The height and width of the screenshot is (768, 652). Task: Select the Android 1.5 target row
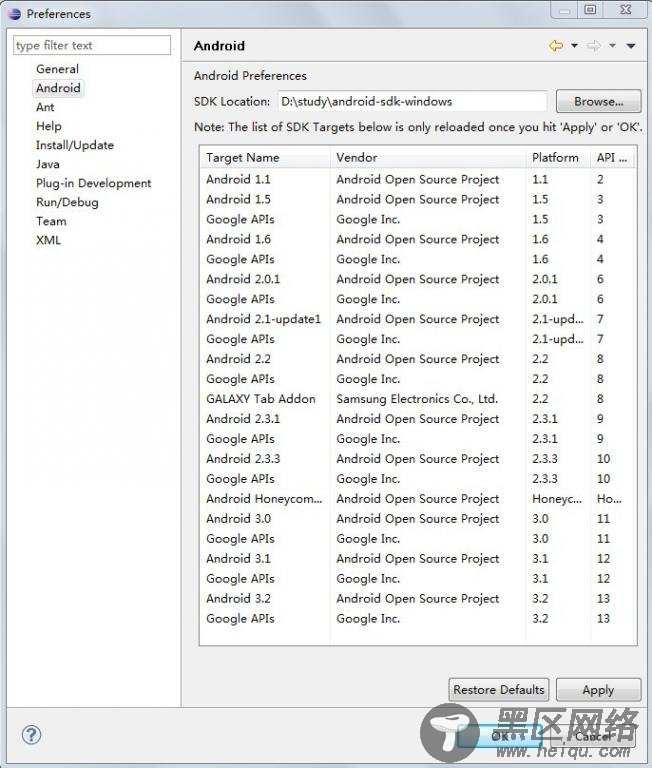point(418,199)
